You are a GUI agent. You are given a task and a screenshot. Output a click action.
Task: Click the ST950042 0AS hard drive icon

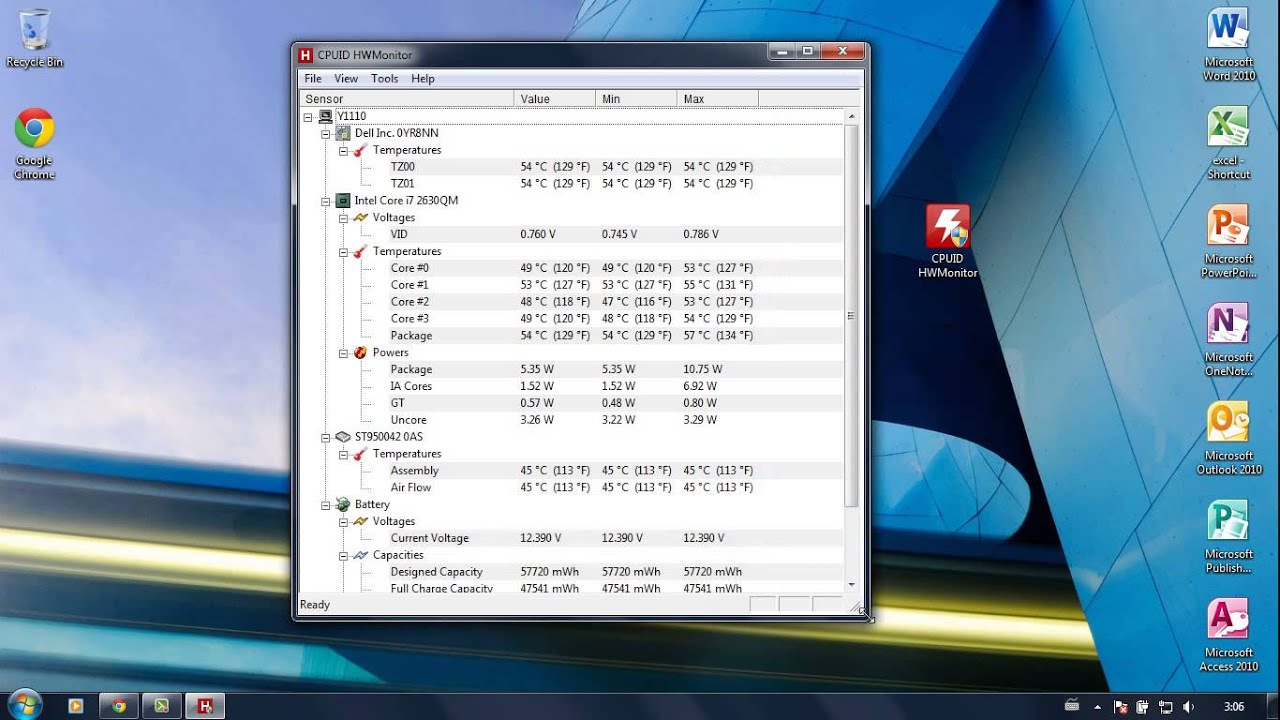[x=342, y=437]
